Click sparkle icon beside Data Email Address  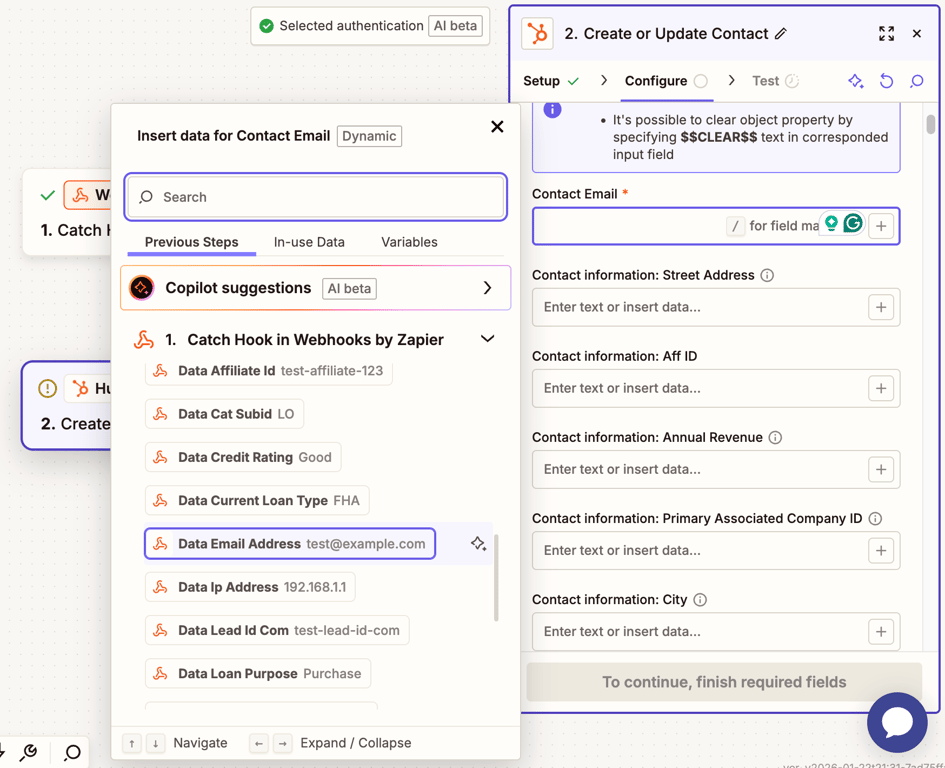(478, 544)
